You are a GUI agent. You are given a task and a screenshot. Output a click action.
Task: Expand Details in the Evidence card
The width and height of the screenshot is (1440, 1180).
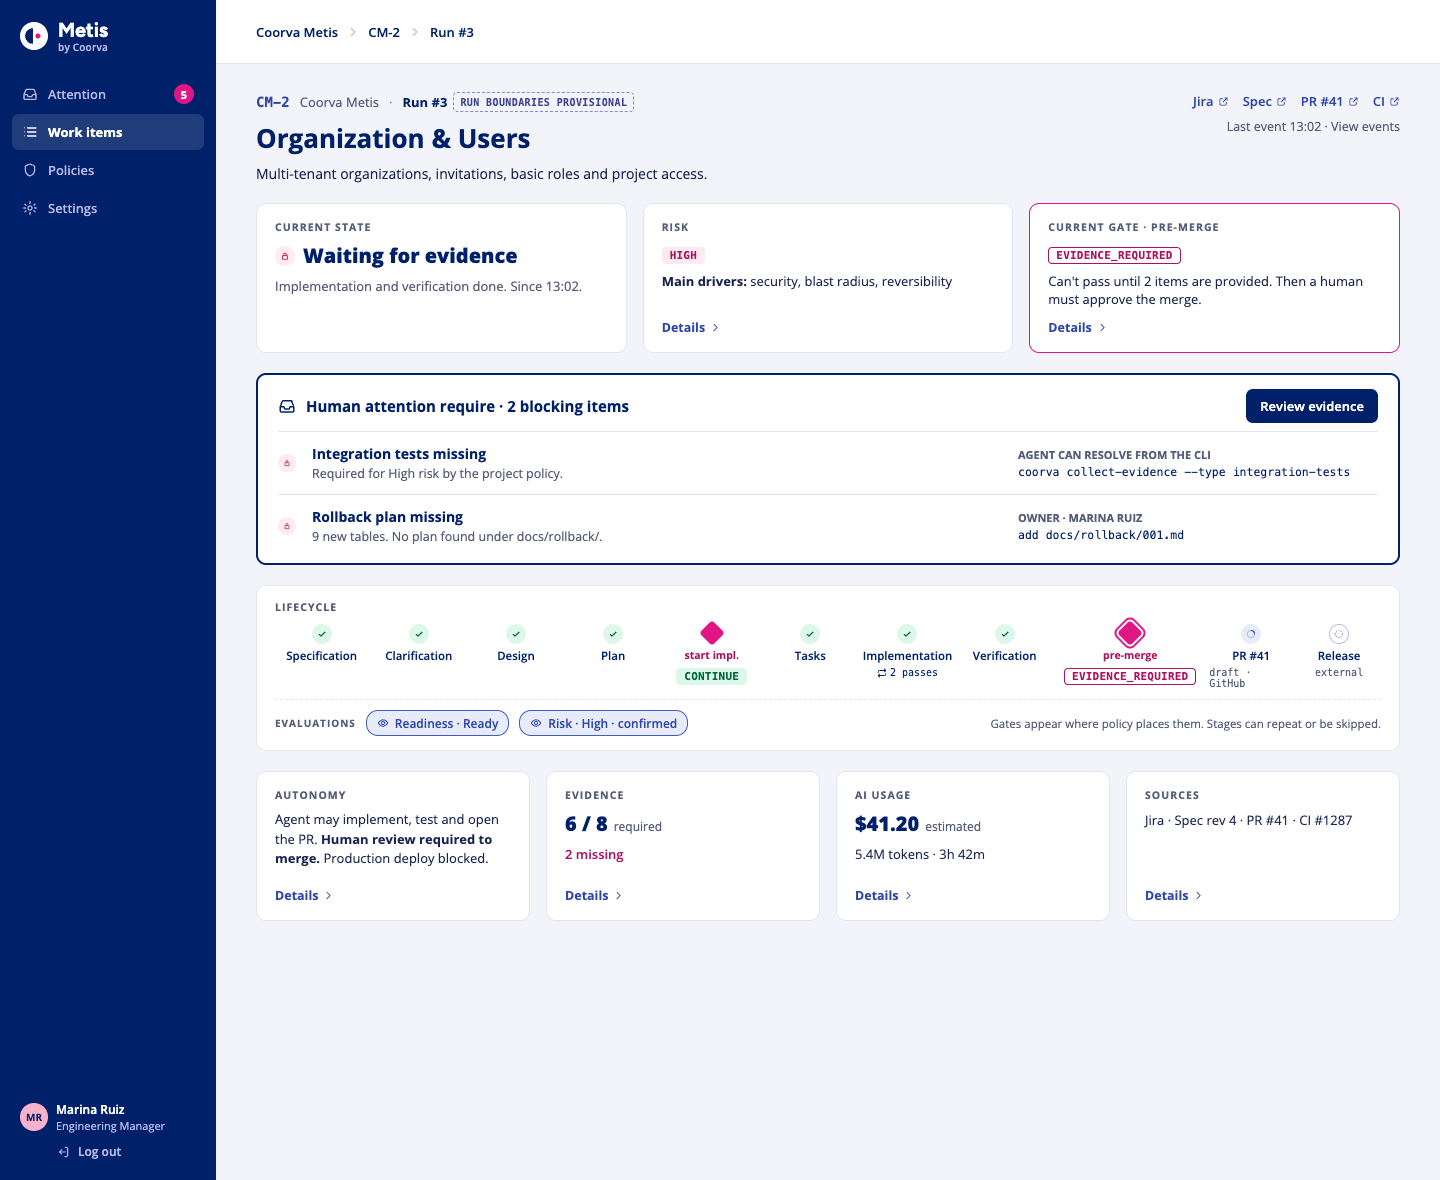[x=593, y=896]
